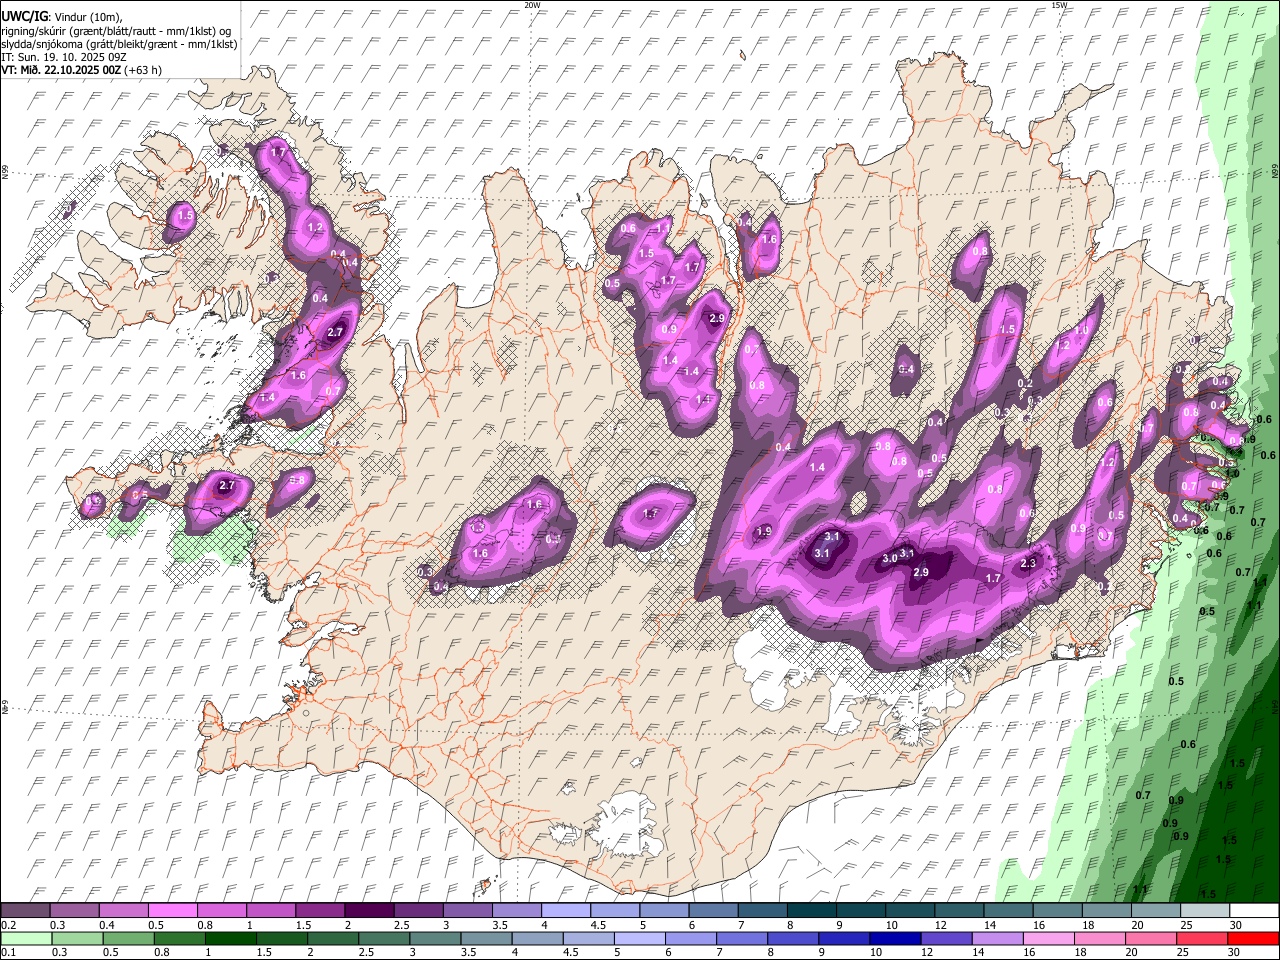Click the 15W longitude label at top
This screenshot has width=1280, height=960.
(1058, 5)
